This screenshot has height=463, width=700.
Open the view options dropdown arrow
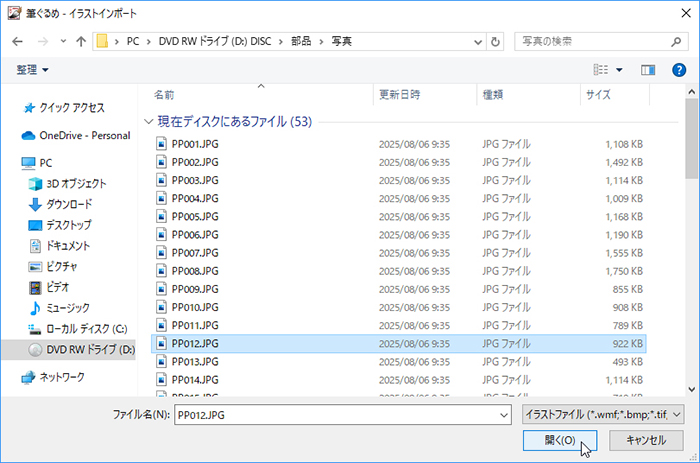pyautogui.click(x=619, y=69)
